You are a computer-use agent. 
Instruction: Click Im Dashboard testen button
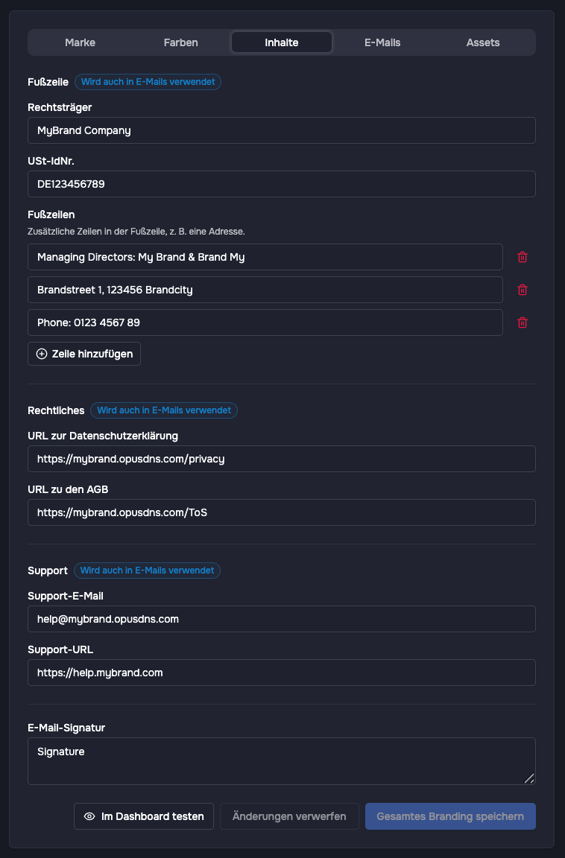[x=144, y=816]
